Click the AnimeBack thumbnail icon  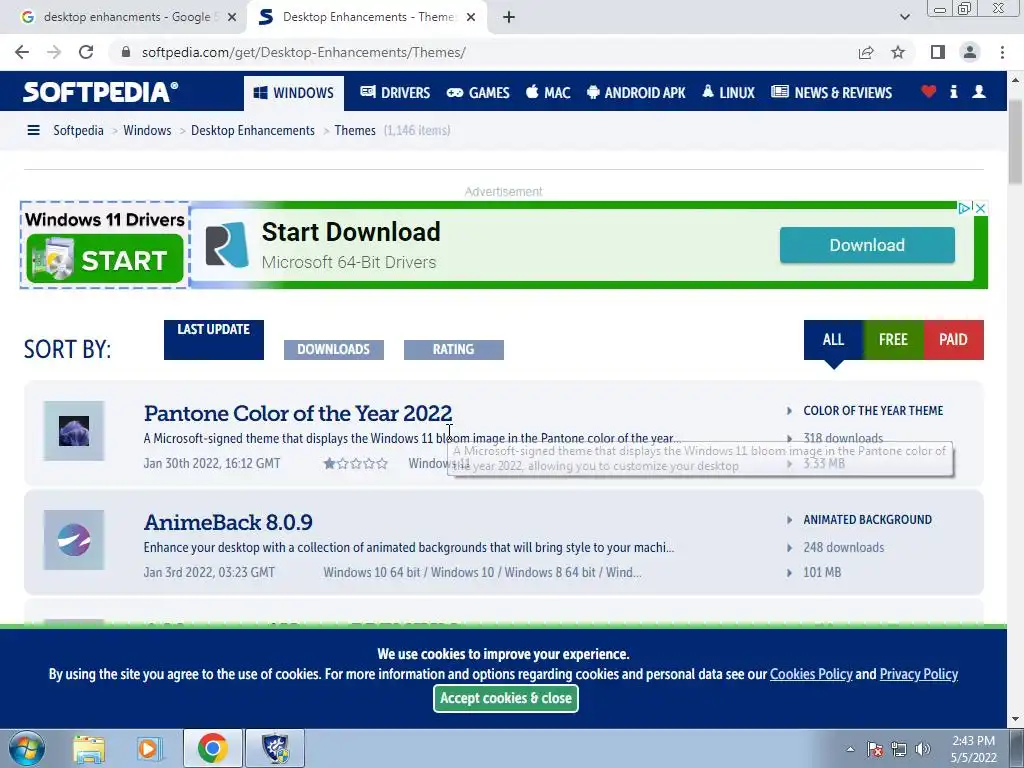point(74,540)
